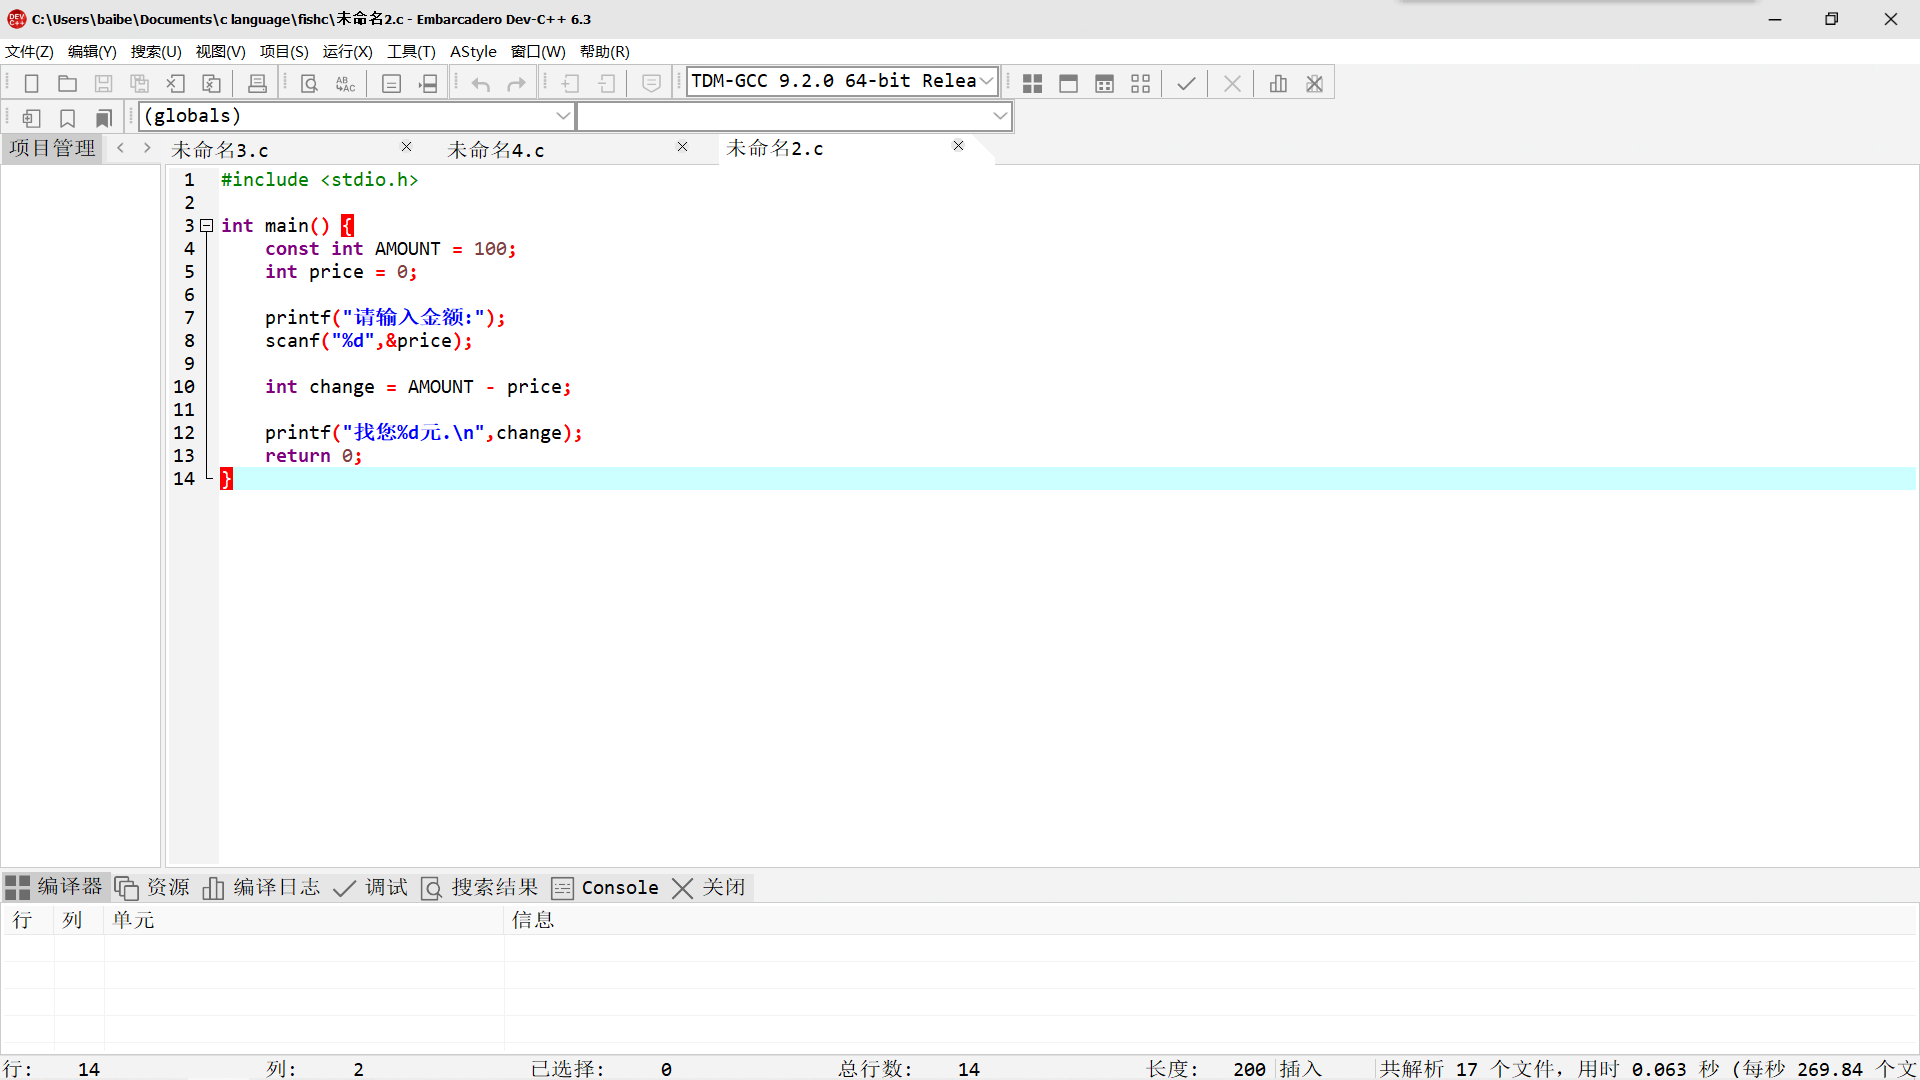Open the 编译日志 bottom panel tab

click(x=261, y=887)
